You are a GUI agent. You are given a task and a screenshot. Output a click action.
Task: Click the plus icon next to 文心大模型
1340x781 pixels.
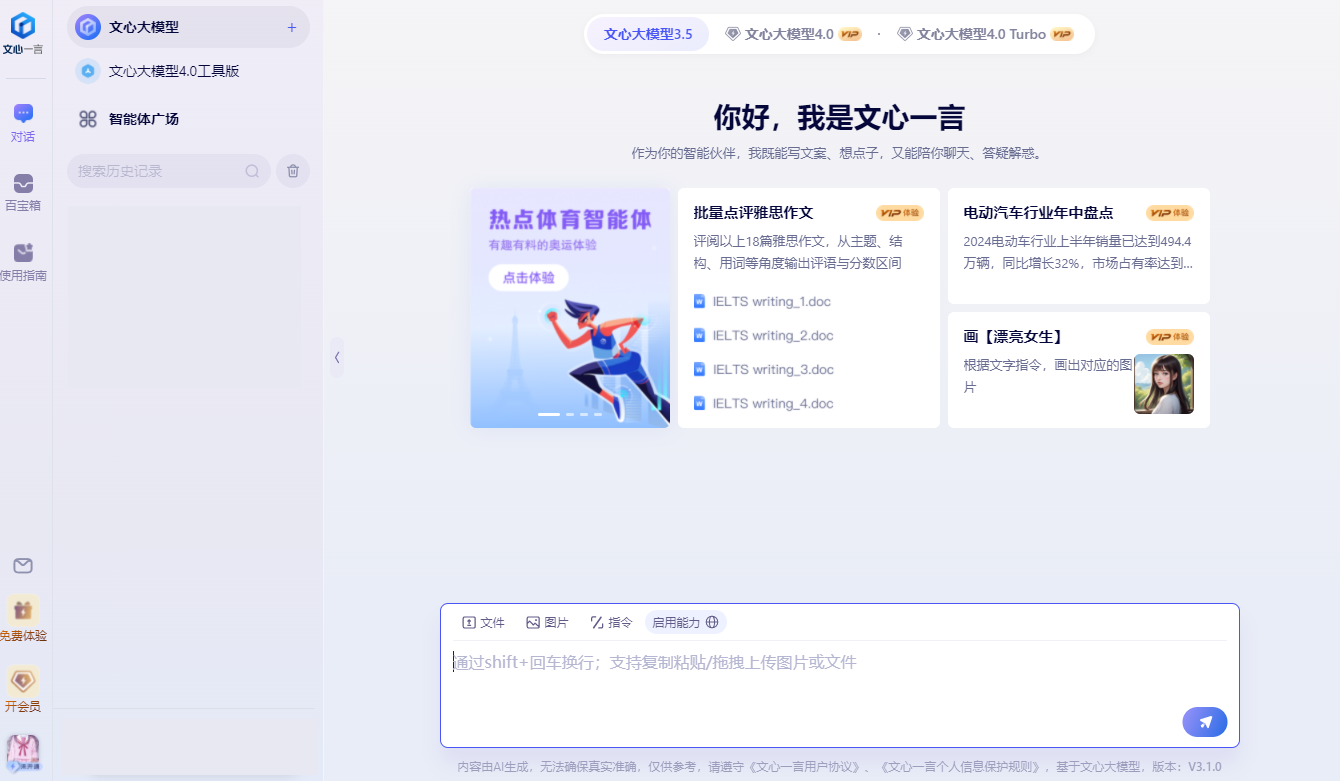(x=292, y=28)
